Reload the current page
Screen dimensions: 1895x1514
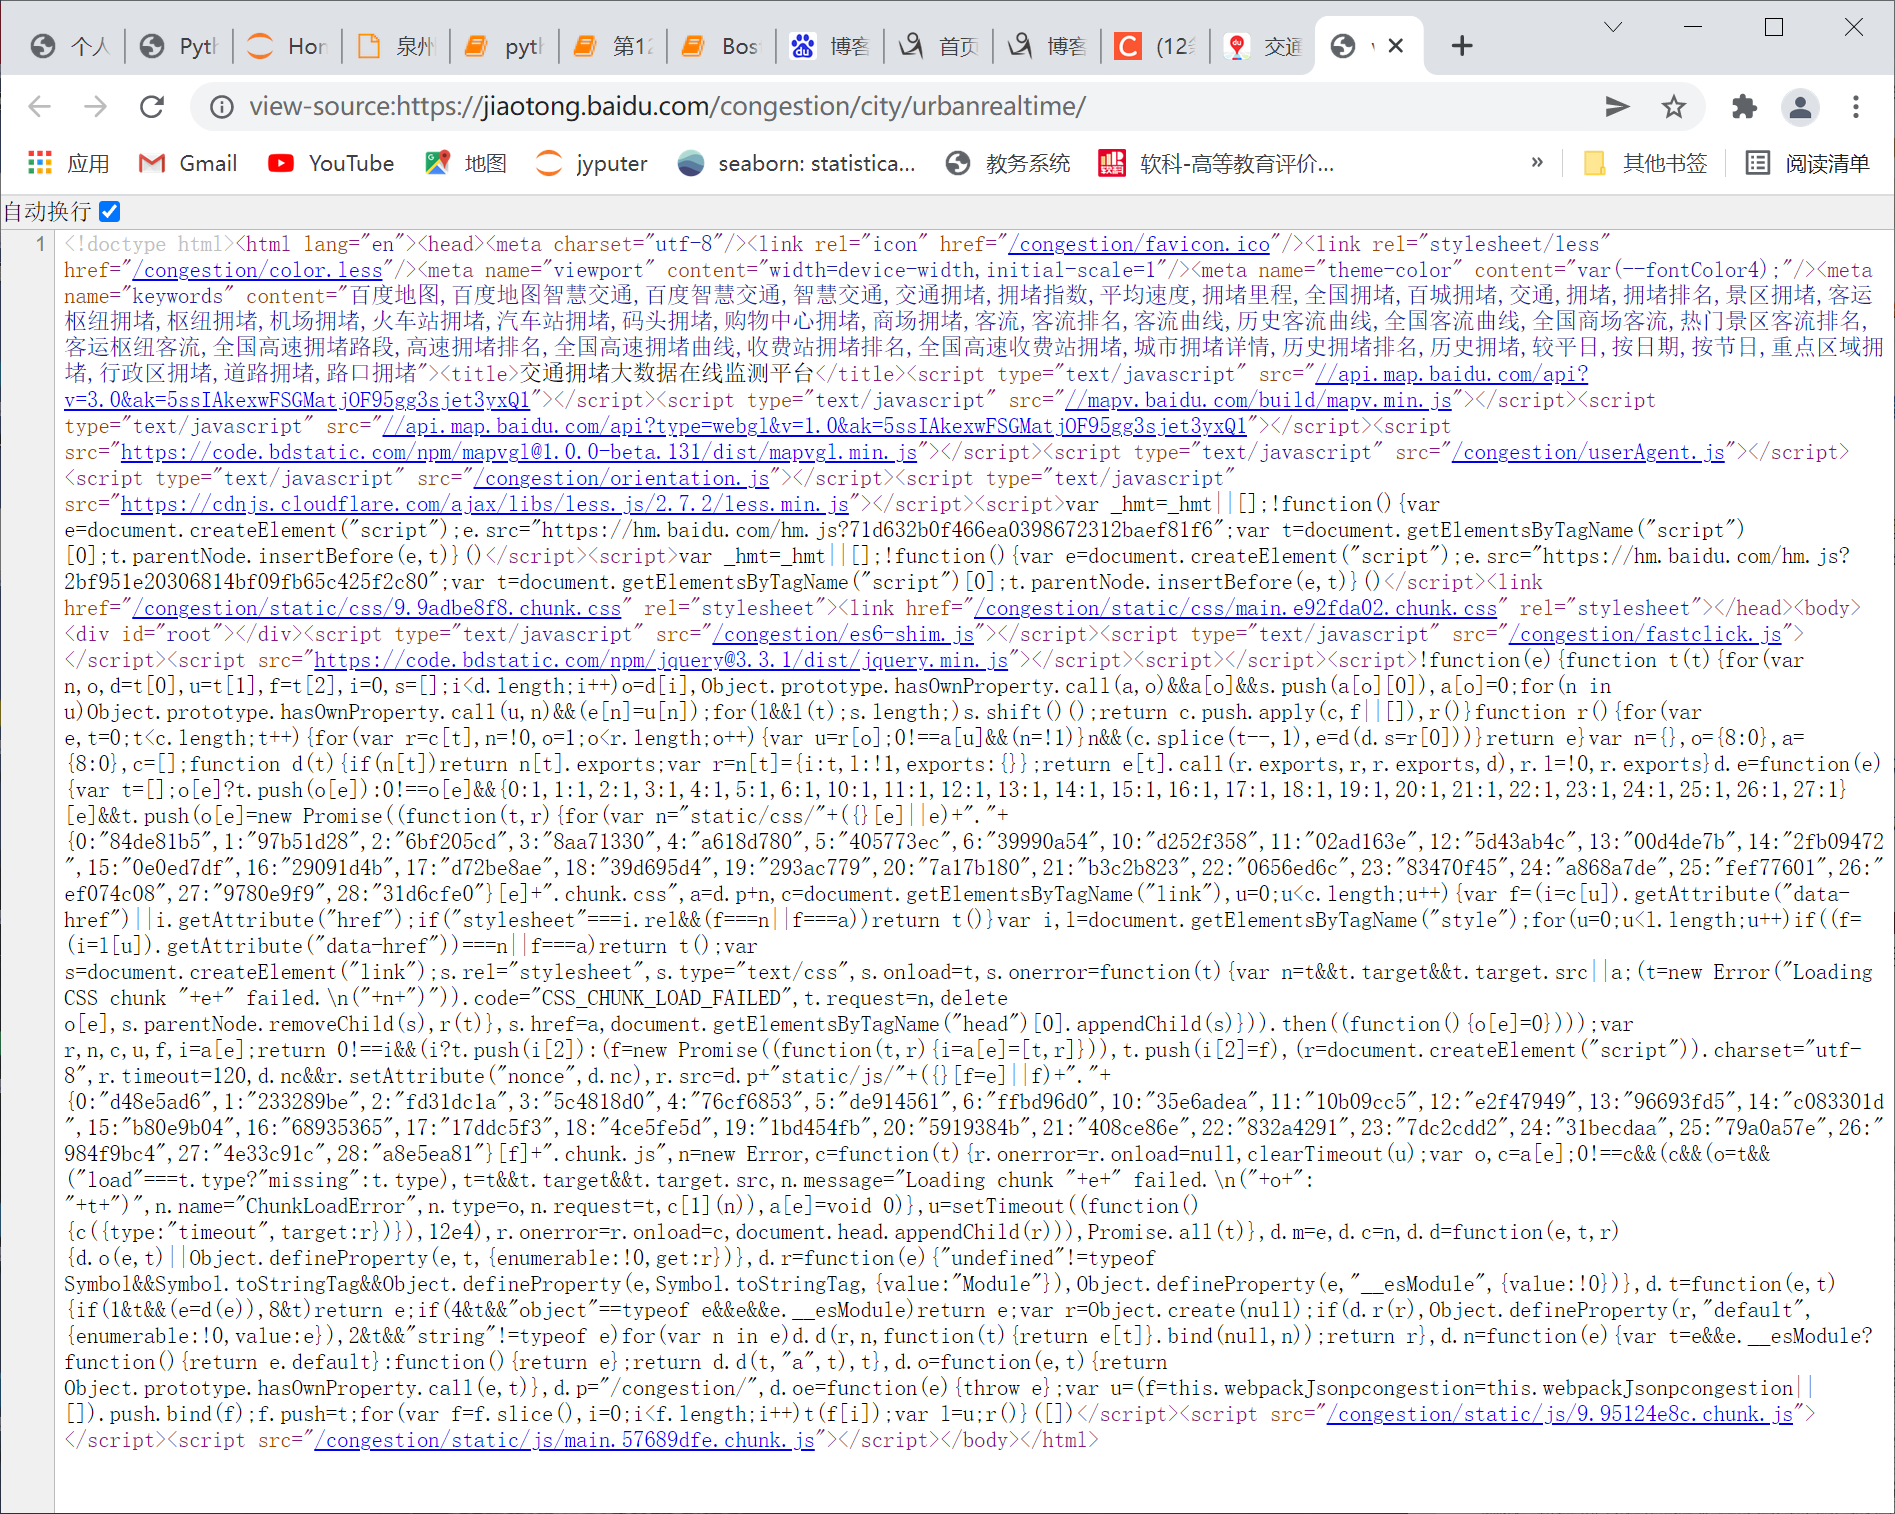click(152, 106)
